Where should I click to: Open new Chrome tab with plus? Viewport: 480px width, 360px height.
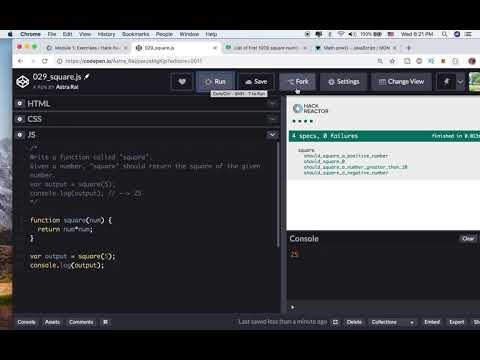point(409,48)
